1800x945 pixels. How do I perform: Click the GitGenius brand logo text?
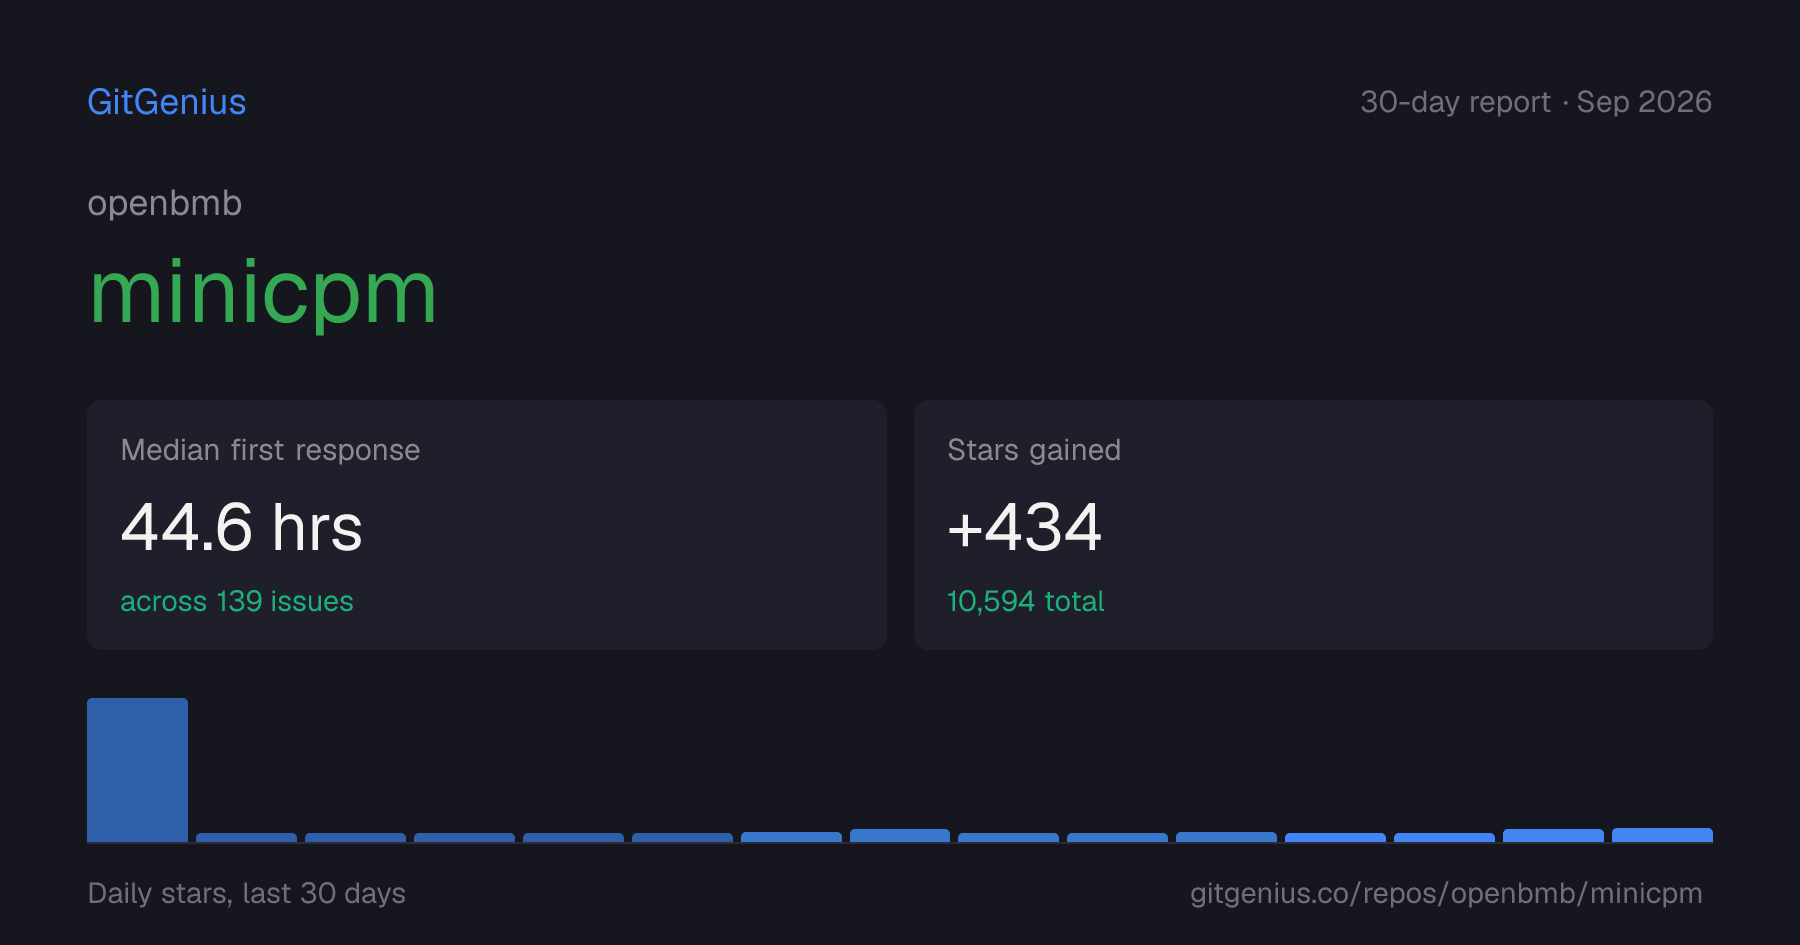click(x=166, y=102)
